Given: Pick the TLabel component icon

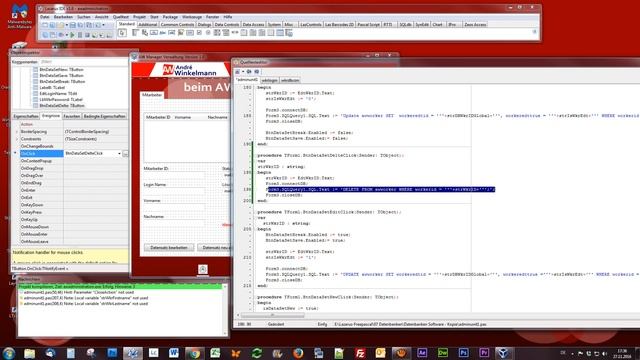Looking at the screenshot, I should 163,33.
